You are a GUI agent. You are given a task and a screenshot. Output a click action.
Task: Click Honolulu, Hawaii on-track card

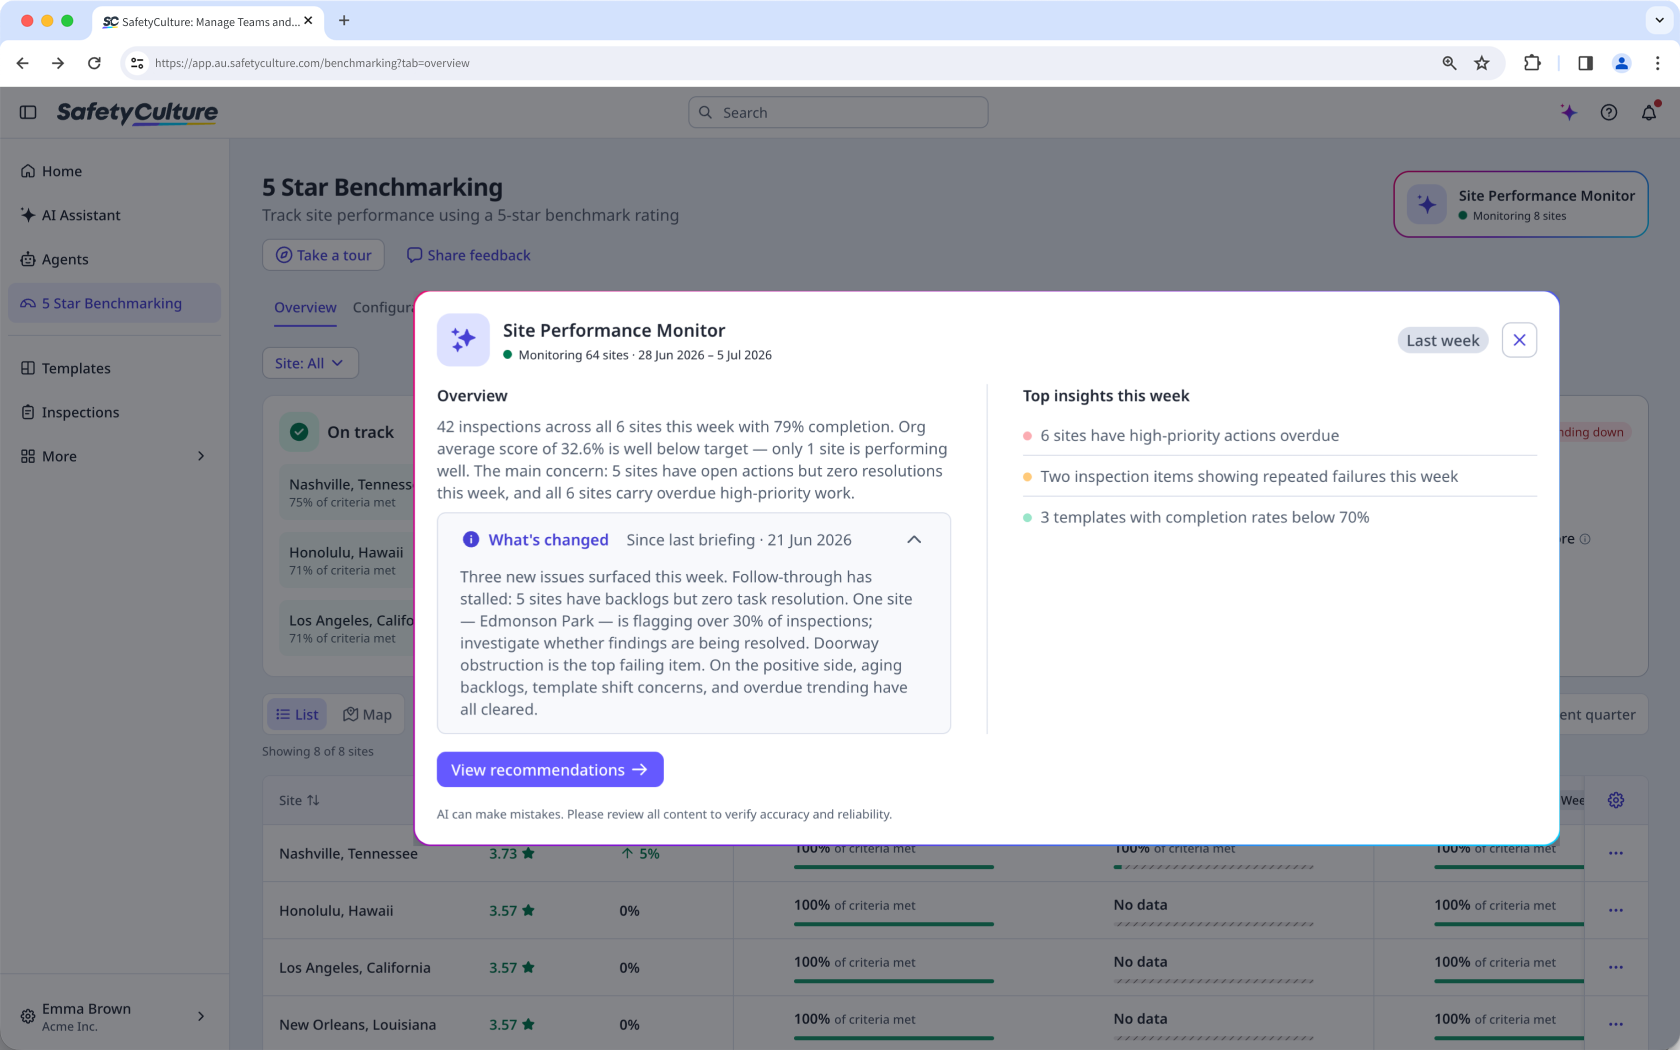[x=346, y=560]
